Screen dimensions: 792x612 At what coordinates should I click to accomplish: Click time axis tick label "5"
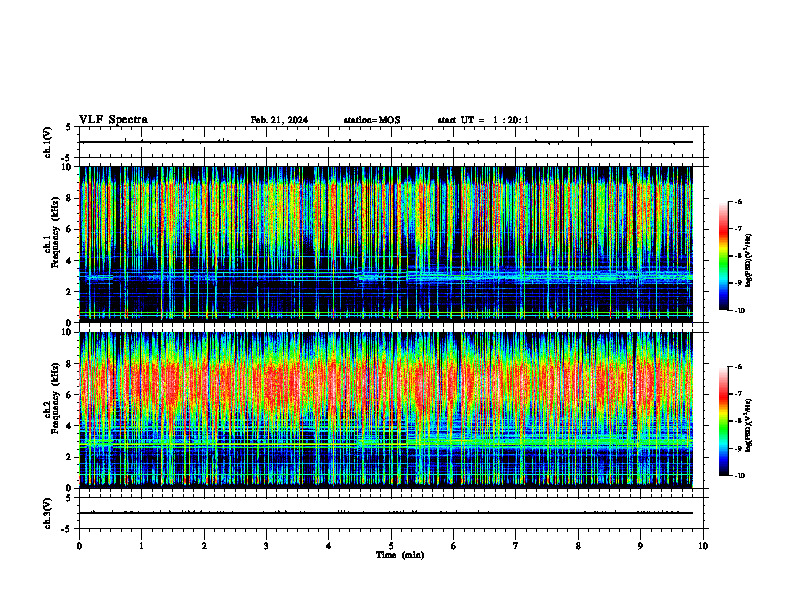click(x=391, y=546)
